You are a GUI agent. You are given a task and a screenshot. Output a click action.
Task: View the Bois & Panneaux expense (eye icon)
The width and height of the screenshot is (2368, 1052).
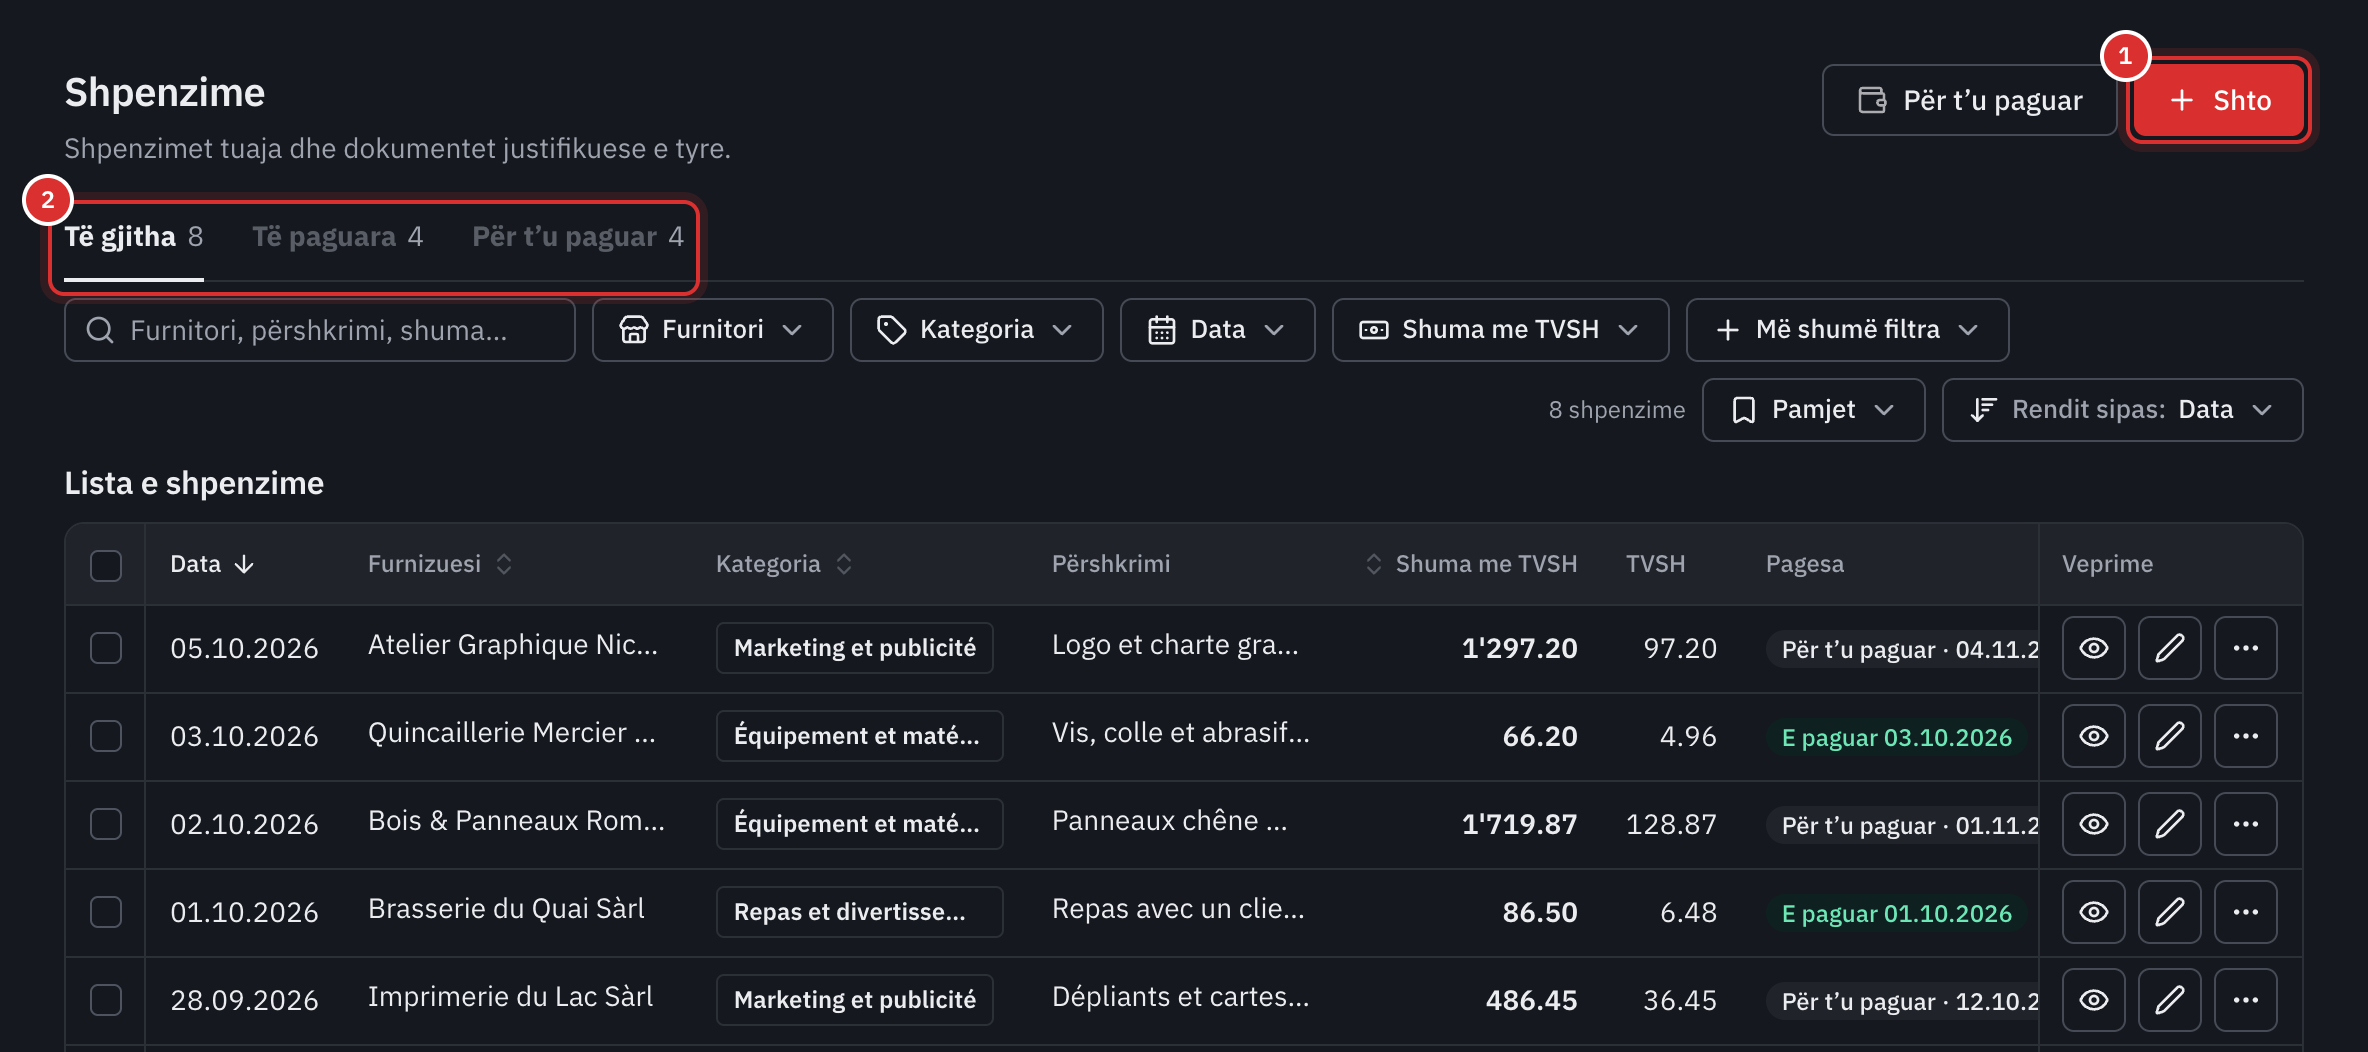[2093, 824]
